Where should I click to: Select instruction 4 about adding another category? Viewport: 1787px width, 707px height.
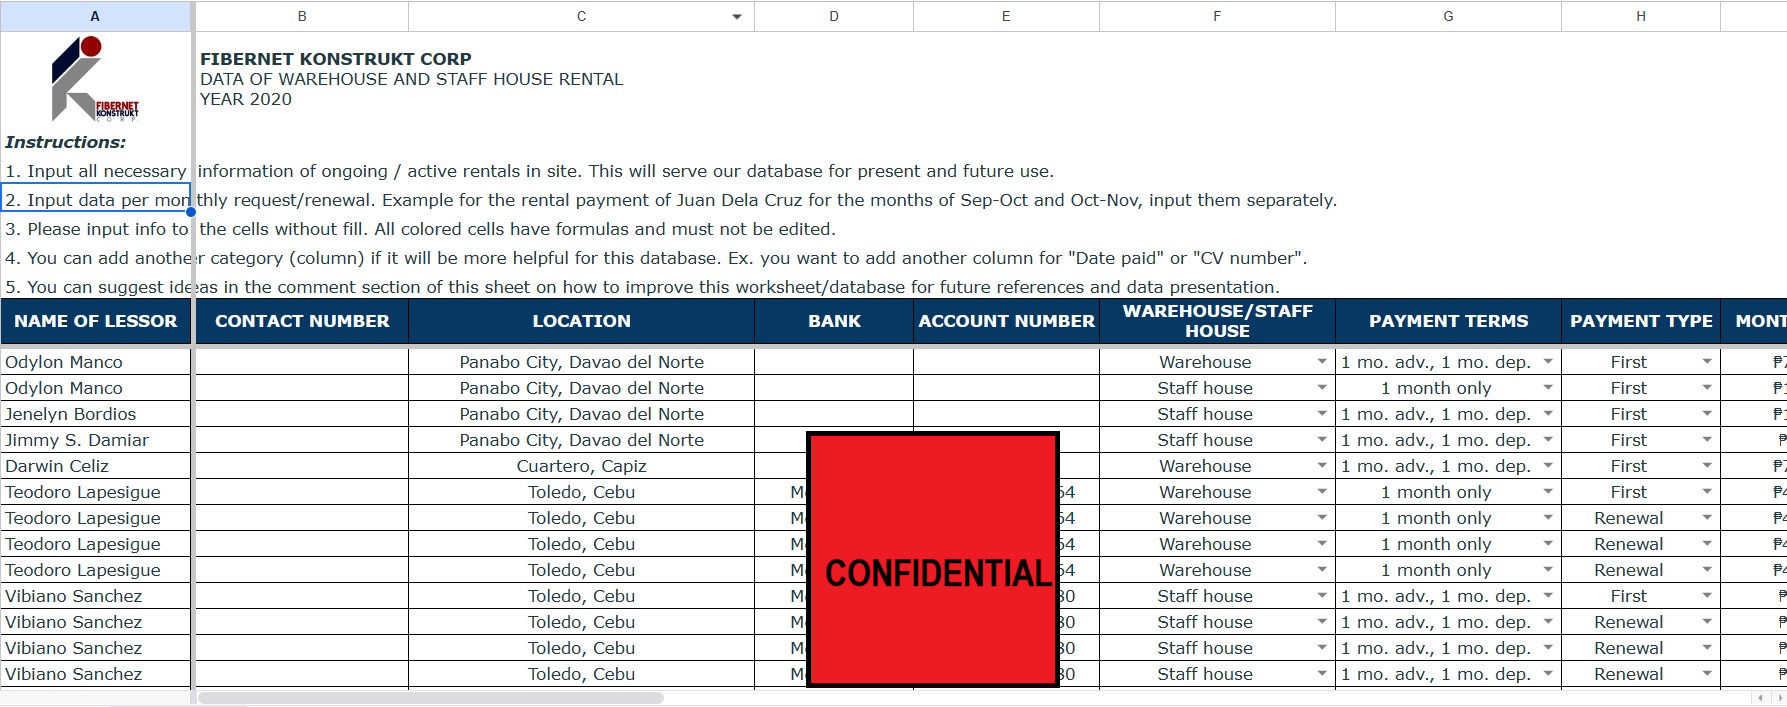click(x=656, y=258)
